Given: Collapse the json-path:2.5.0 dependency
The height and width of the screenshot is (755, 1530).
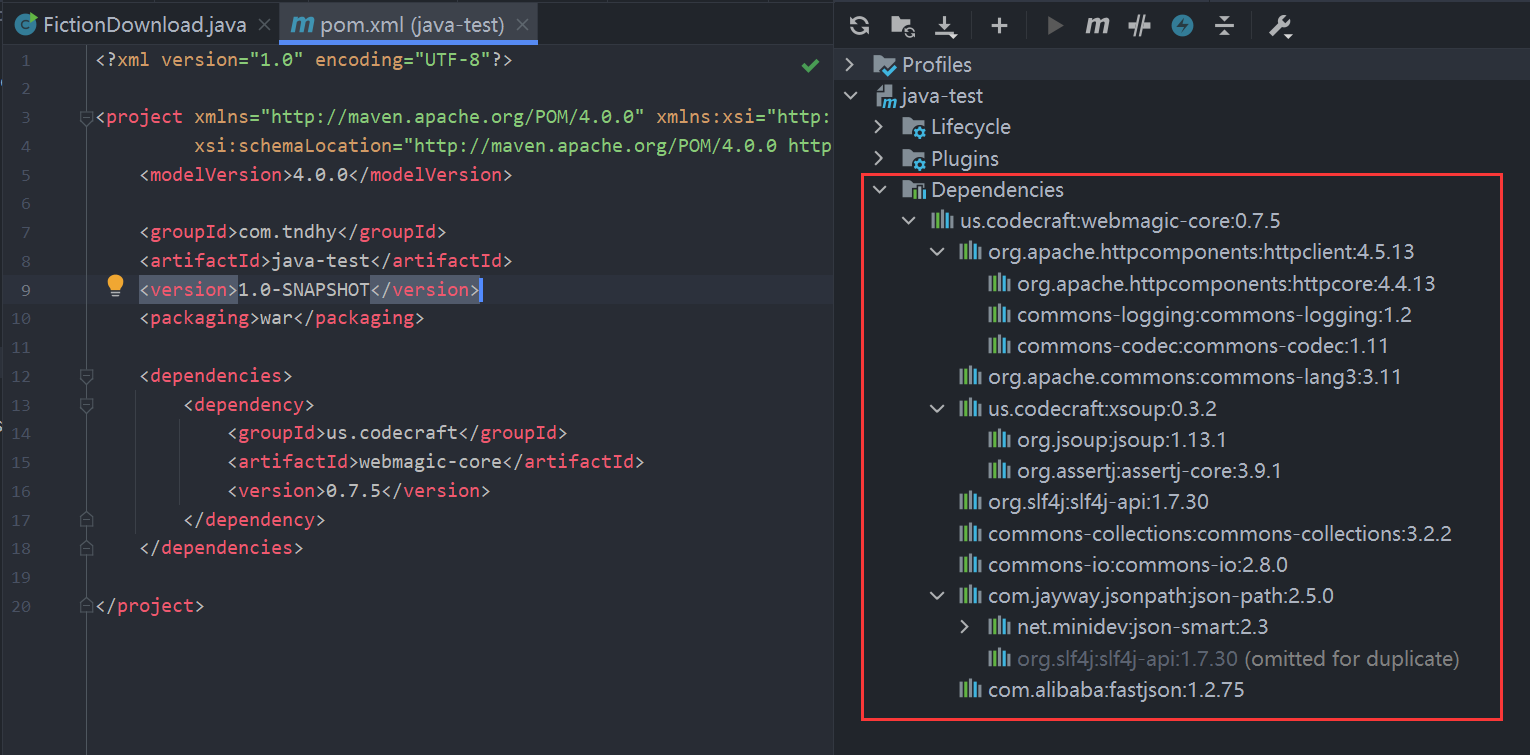Looking at the screenshot, I should (x=937, y=596).
